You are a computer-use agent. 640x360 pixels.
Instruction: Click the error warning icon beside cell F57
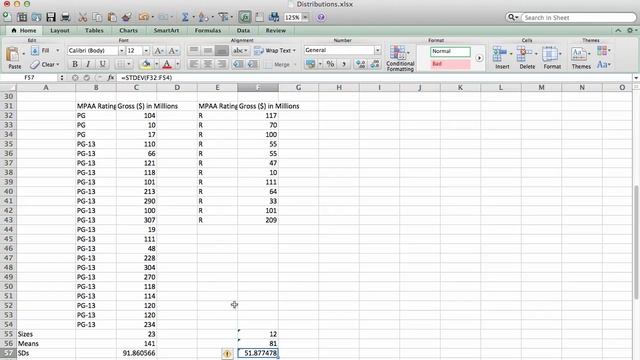227,353
